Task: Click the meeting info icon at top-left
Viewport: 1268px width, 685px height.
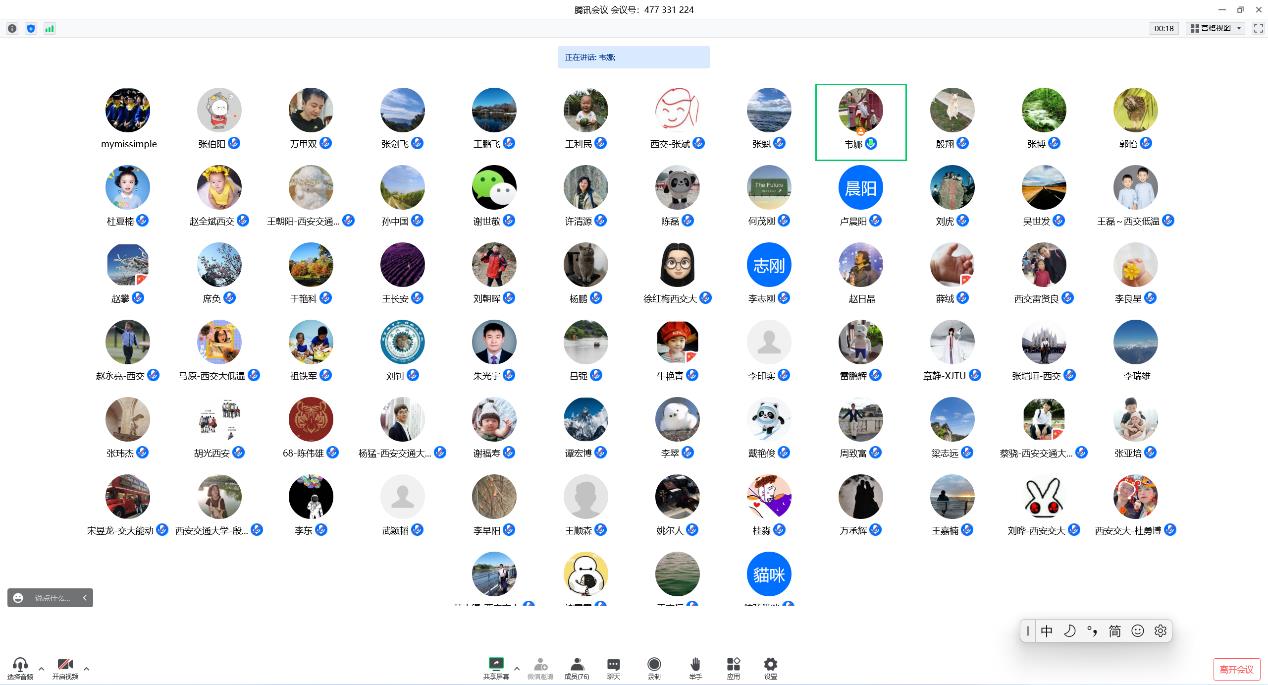Action: [12, 29]
